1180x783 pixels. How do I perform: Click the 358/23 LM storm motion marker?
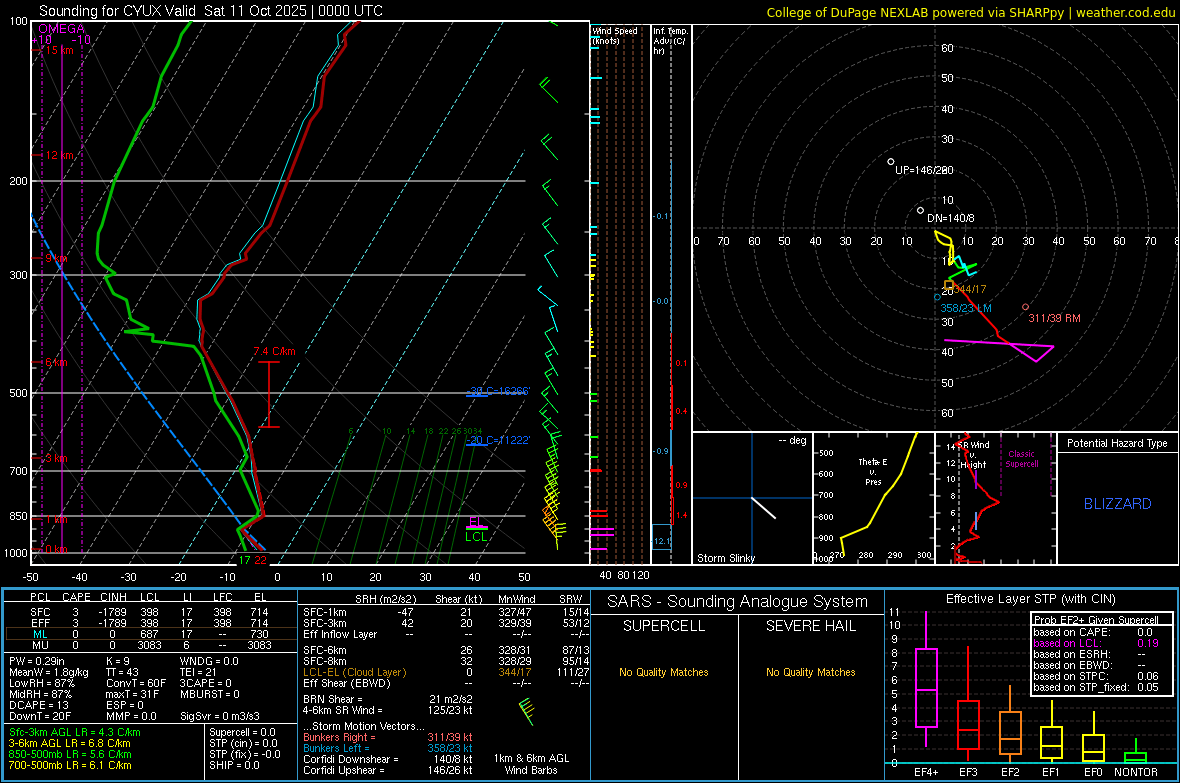pos(938,297)
